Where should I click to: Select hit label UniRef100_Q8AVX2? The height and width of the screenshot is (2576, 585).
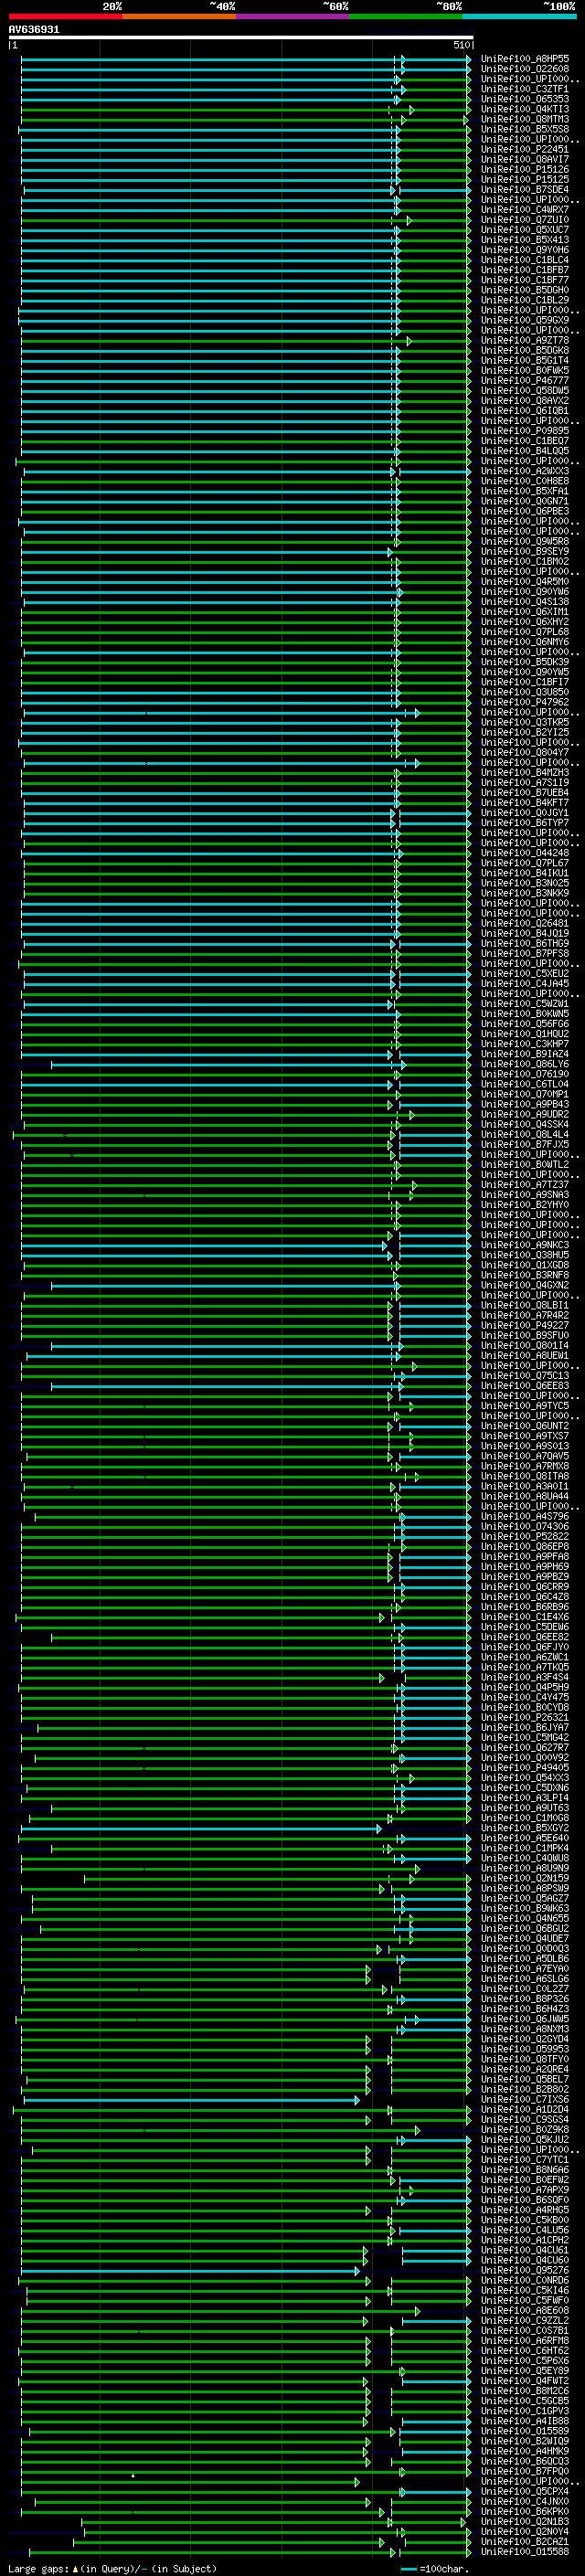(x=525, y=401)
